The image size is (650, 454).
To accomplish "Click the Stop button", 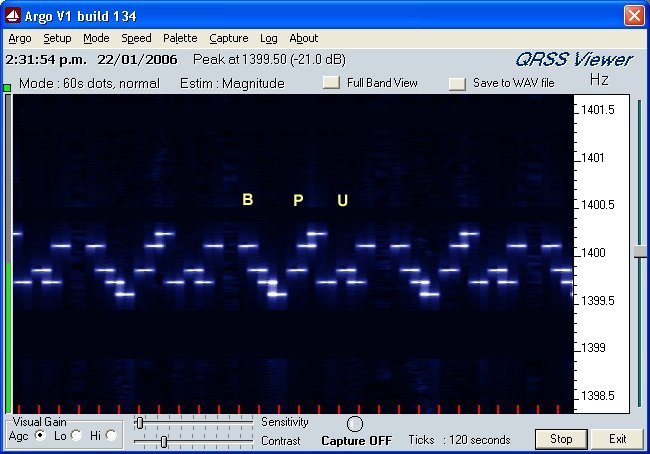I will [561, 439].
